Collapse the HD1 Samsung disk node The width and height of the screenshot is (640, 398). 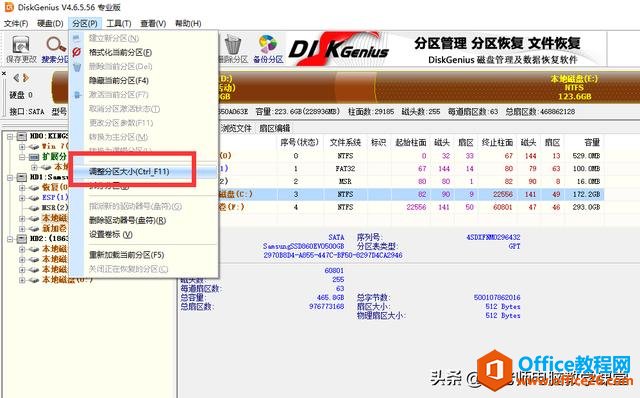[x=10, y=177]
